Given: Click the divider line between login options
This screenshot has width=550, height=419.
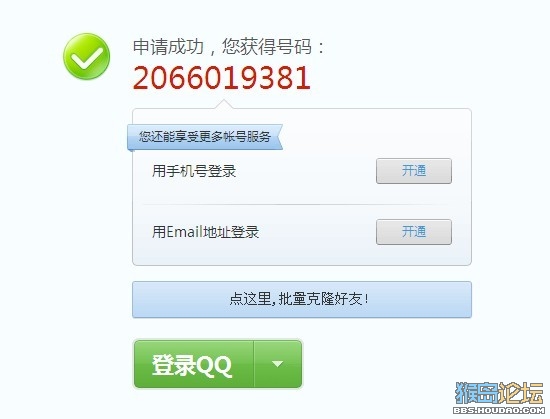Looking at the screenshot, I should [x=295, y=204].
